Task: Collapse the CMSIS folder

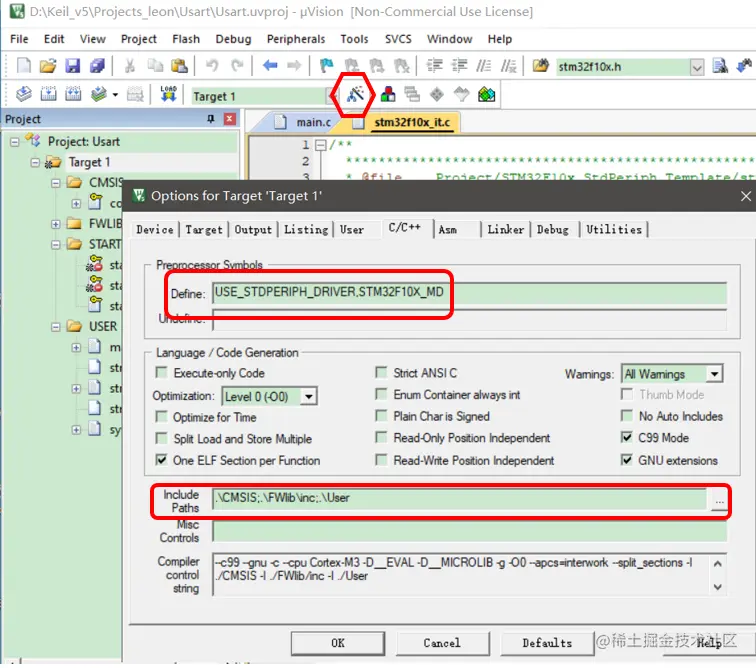Action: pos(56,183)
